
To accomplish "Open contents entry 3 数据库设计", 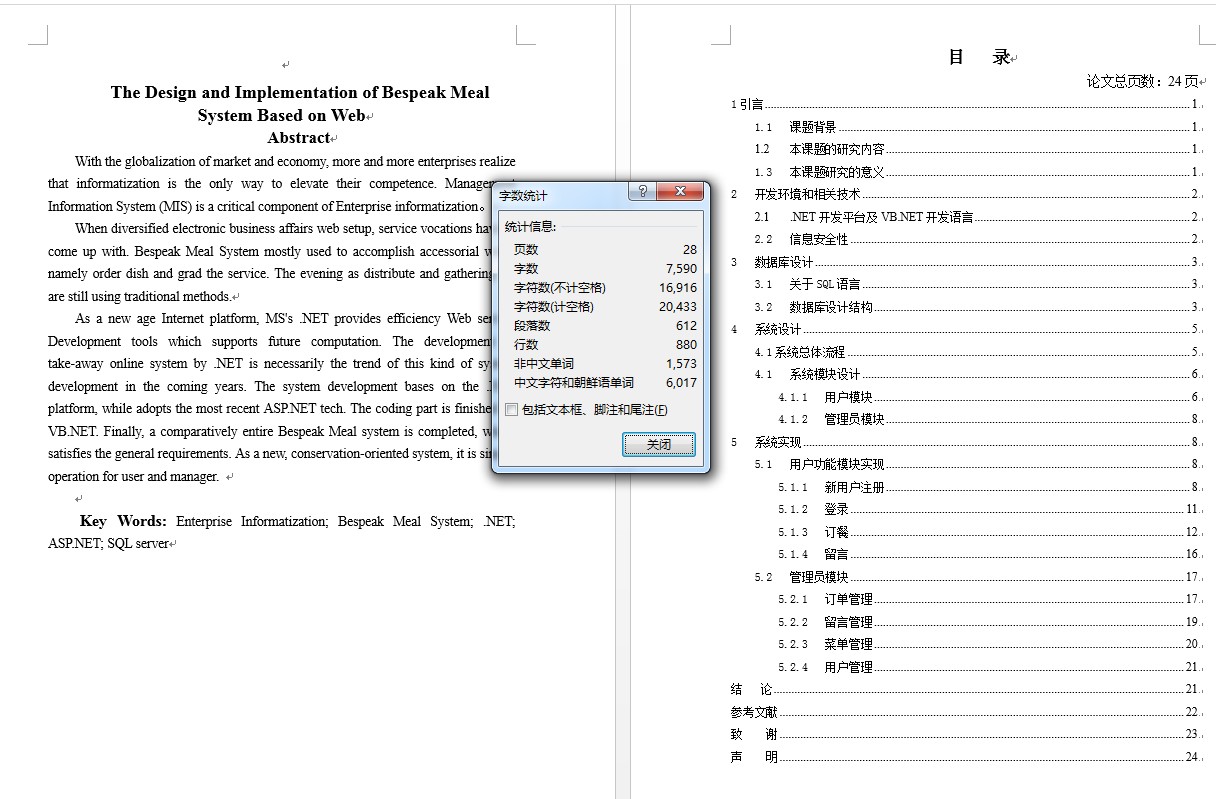I will click(x=964, y=262).
